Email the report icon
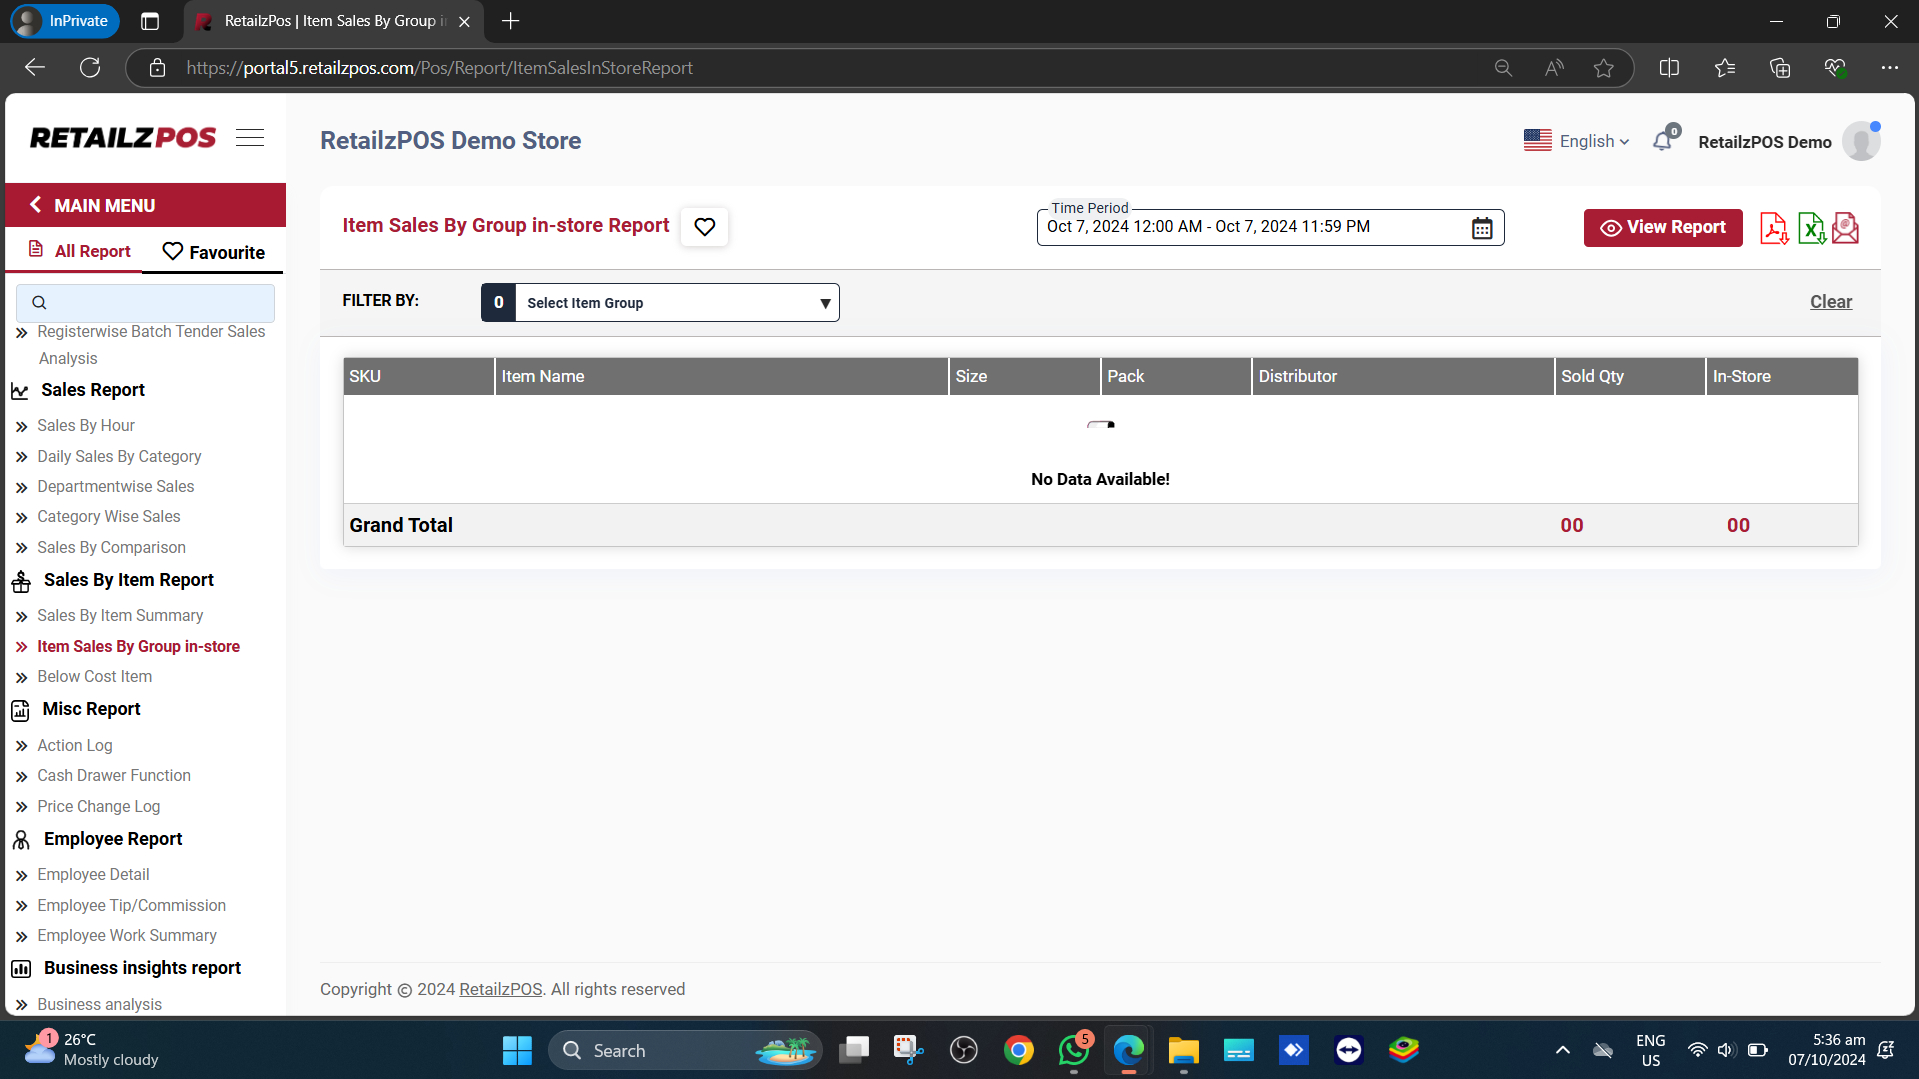 point(1846,228)
